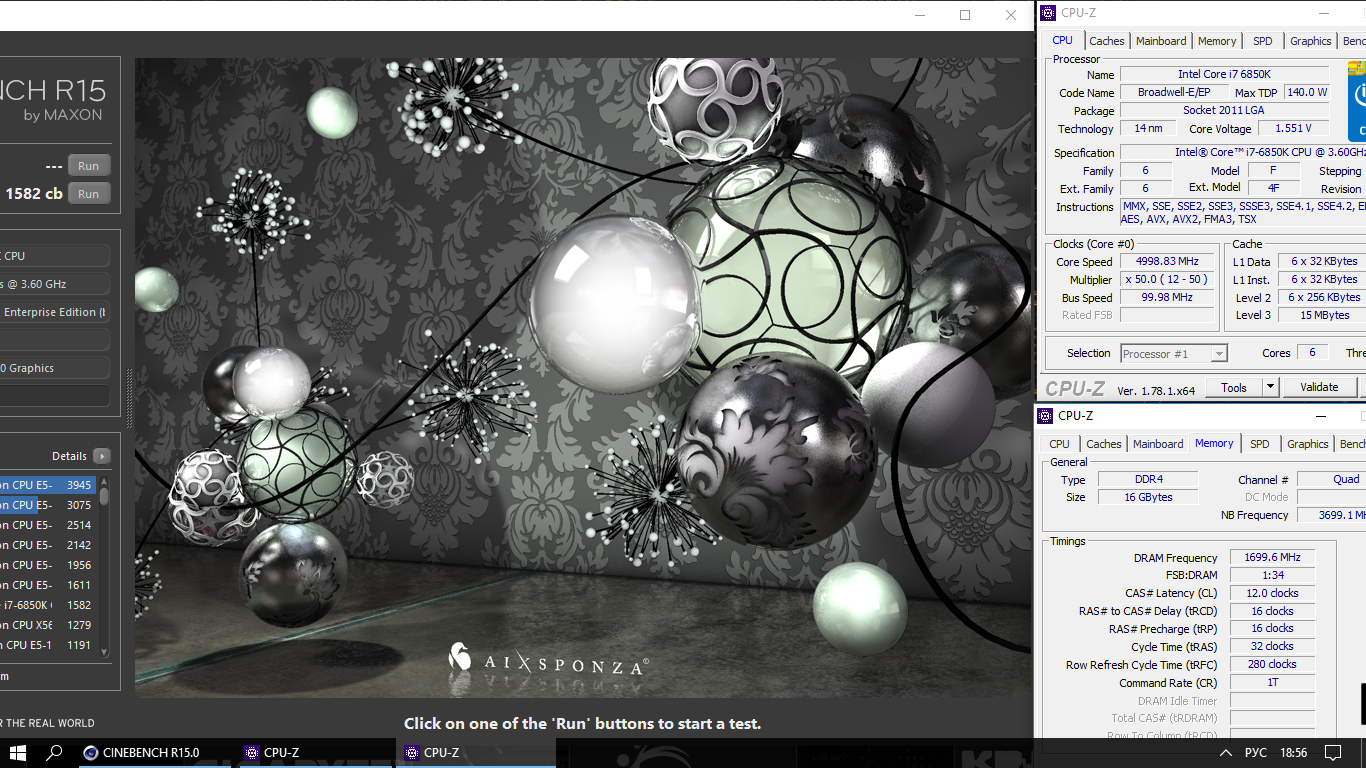Open Caches tab in upper CPU-Z window
The width and height of the screenshot is (1366, 768).
pos(1107,41)
